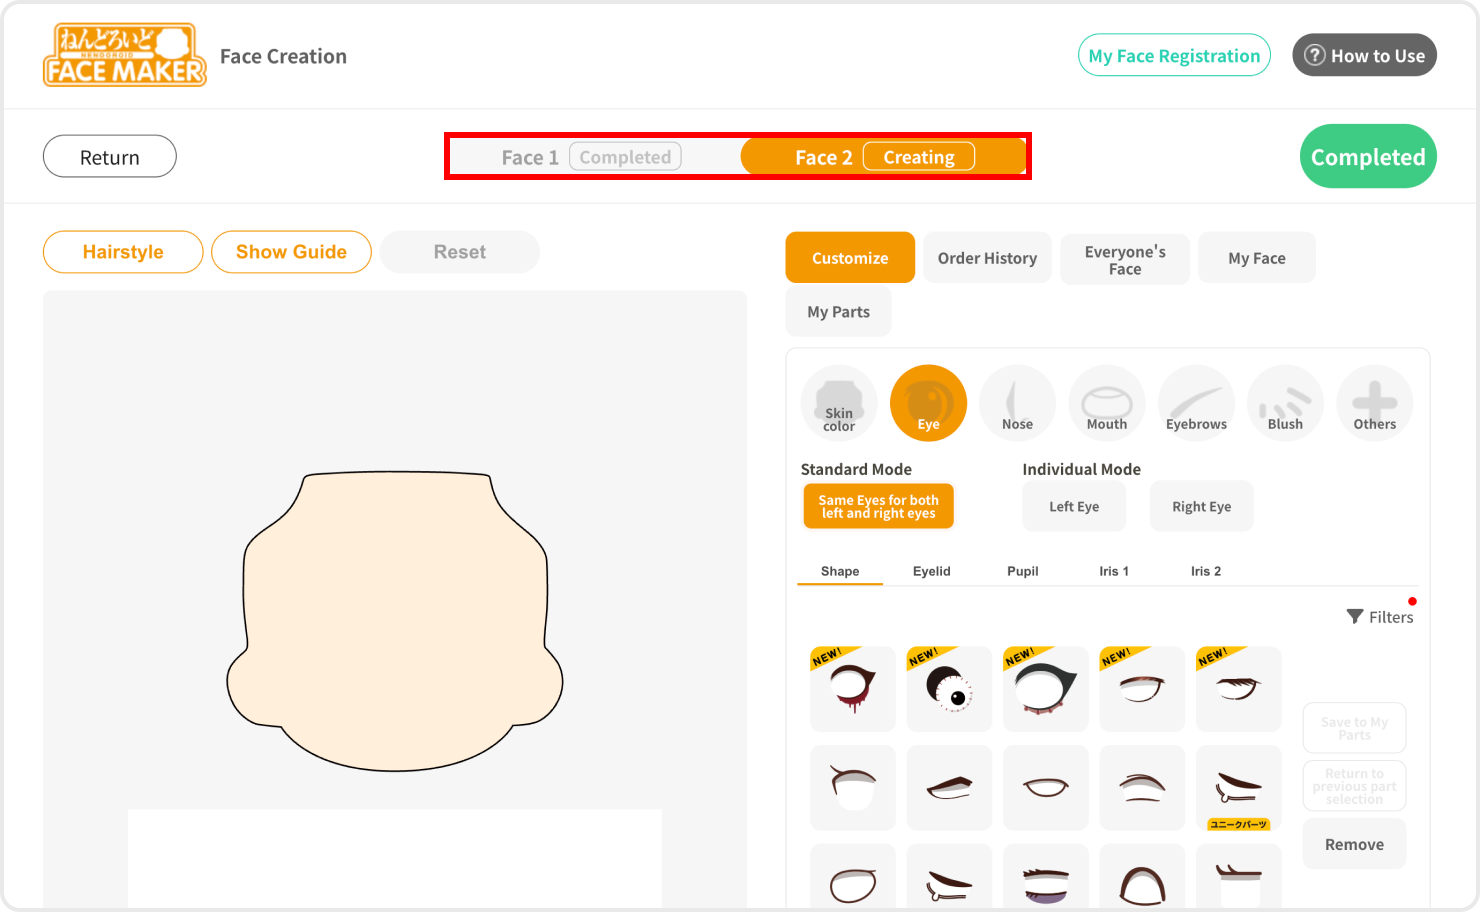Open the Blush parts category

point(1285,403)
